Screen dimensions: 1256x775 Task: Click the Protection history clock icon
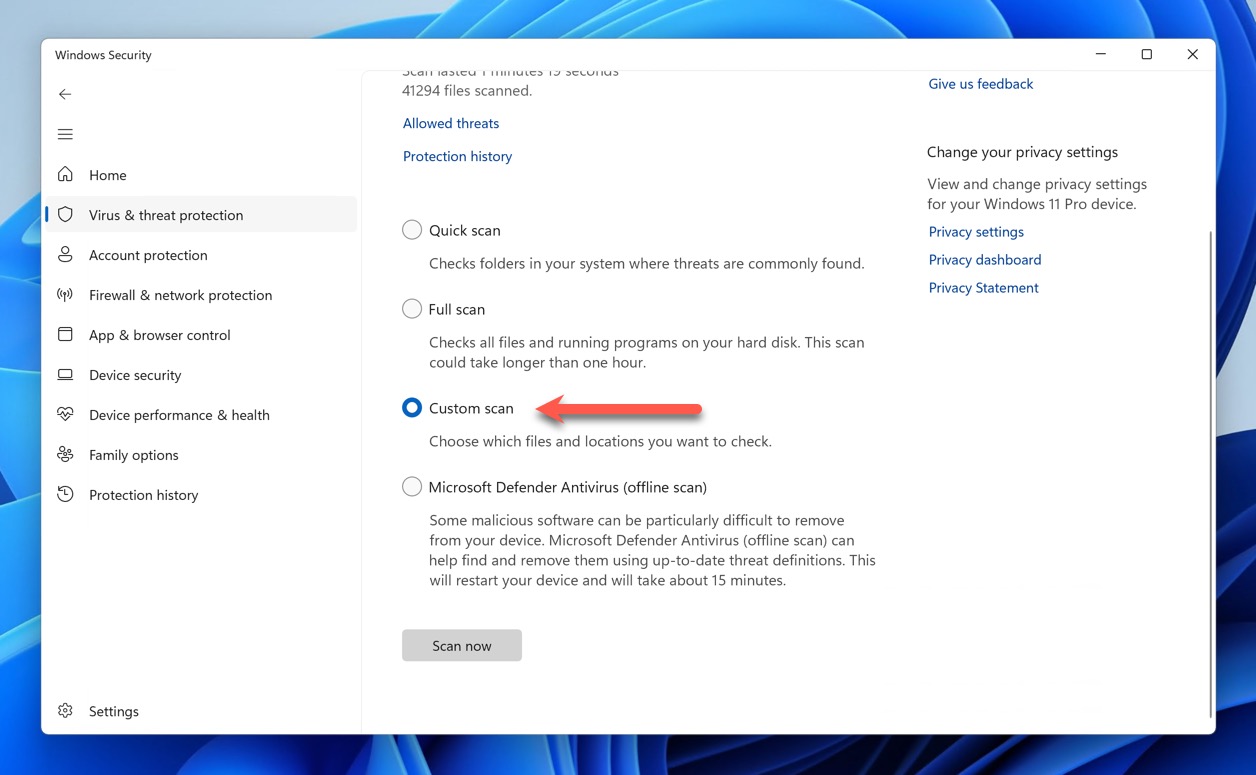point(65,494)
